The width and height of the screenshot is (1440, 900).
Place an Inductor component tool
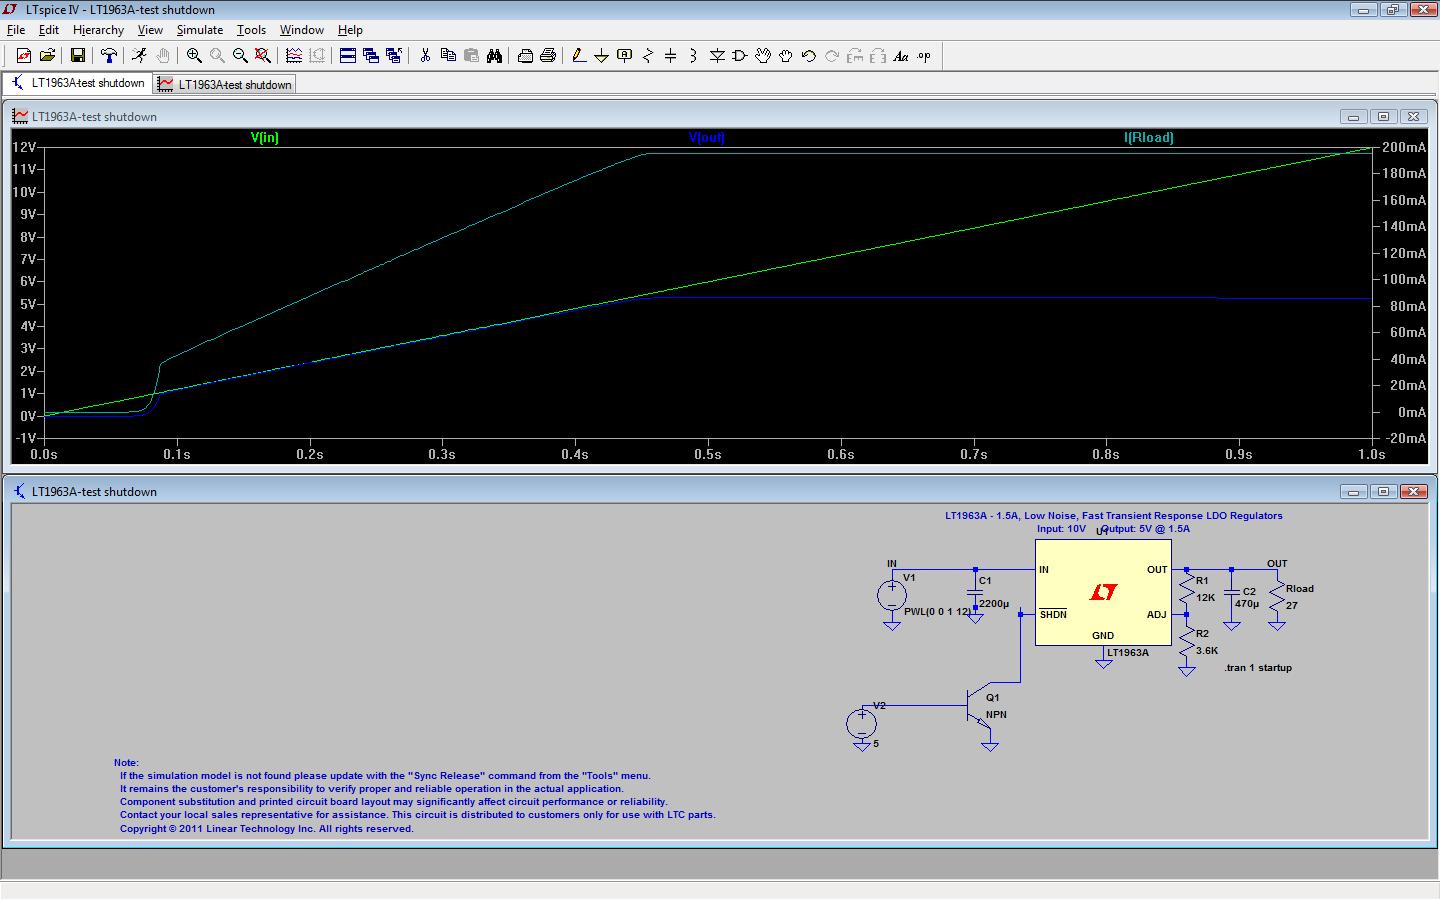694,56
